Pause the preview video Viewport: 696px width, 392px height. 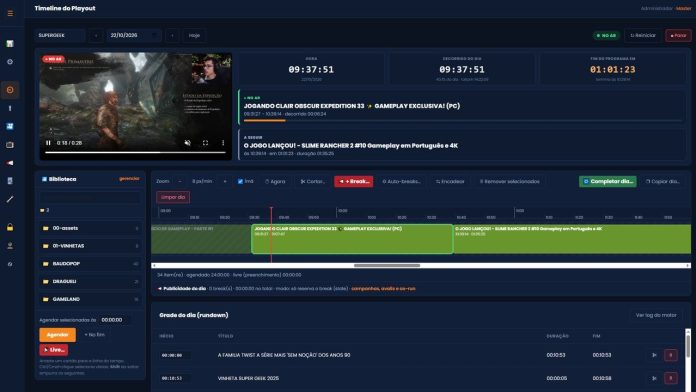pyautogui.click(x=48, y=143)
